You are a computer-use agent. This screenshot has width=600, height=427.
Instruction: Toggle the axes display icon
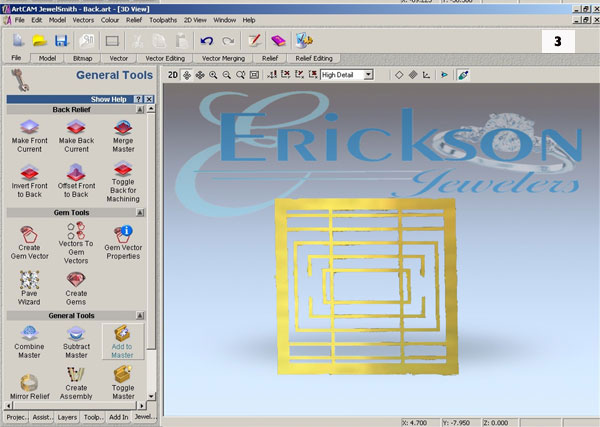click(x=426, y=75)
